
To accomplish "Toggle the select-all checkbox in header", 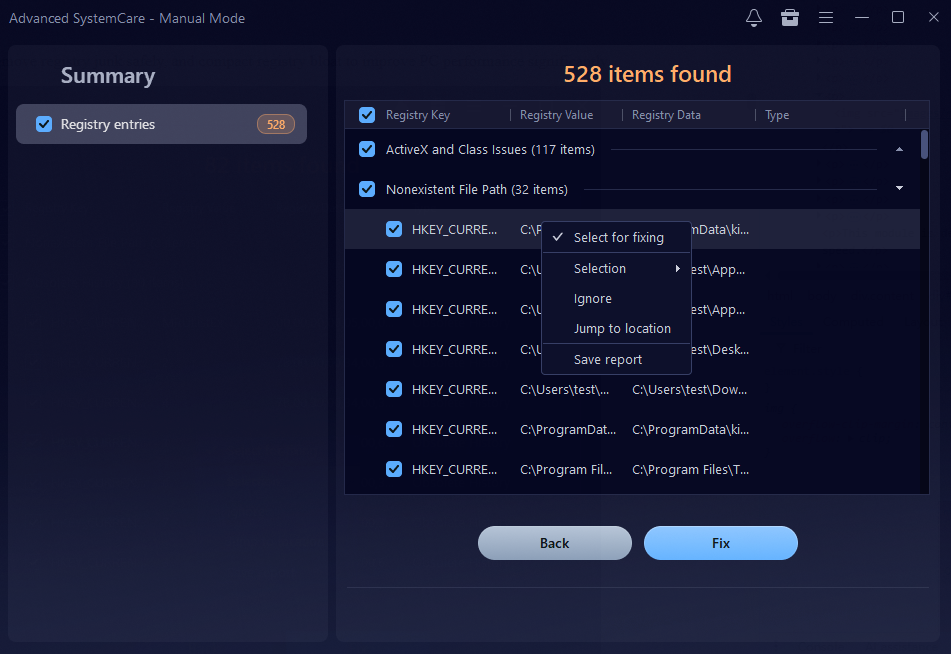I will (367, 115).
